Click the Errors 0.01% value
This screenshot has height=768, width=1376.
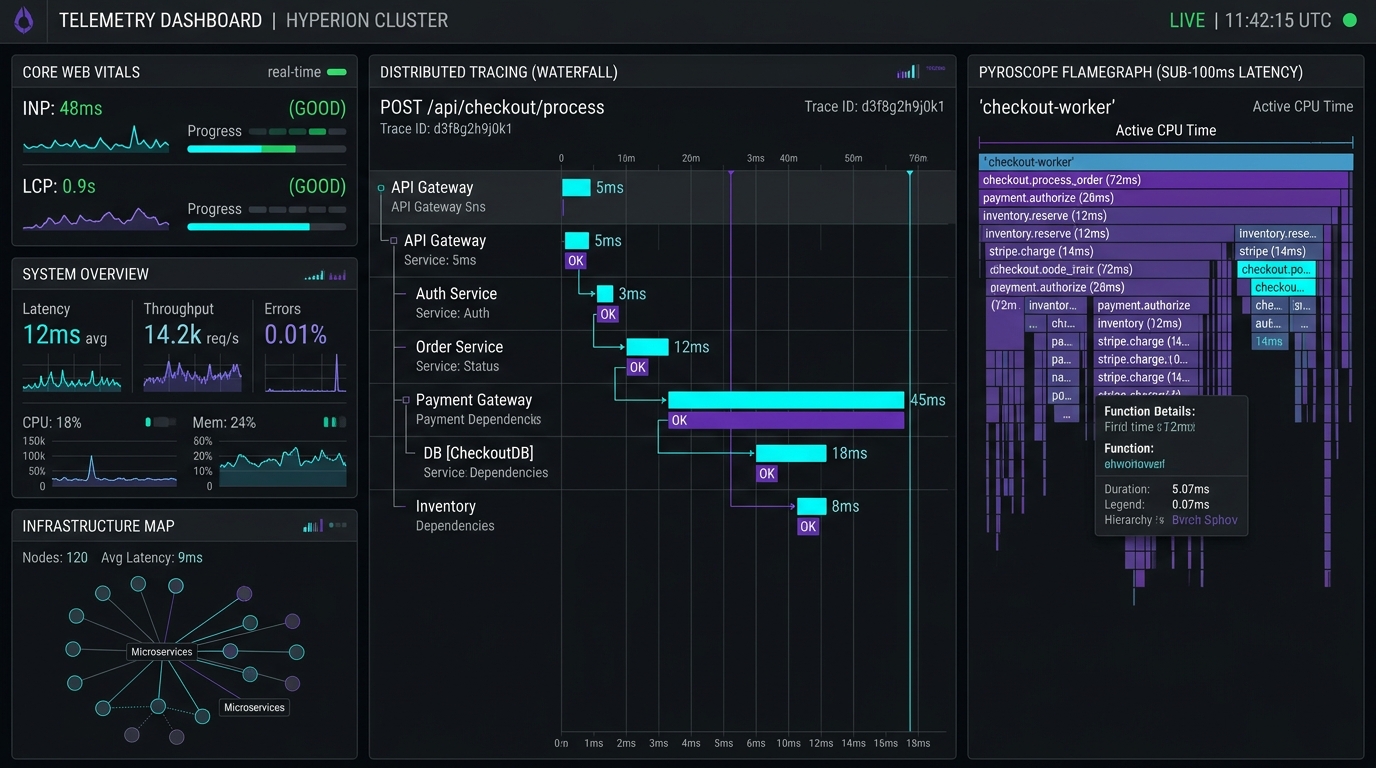[x=296, y=335]
